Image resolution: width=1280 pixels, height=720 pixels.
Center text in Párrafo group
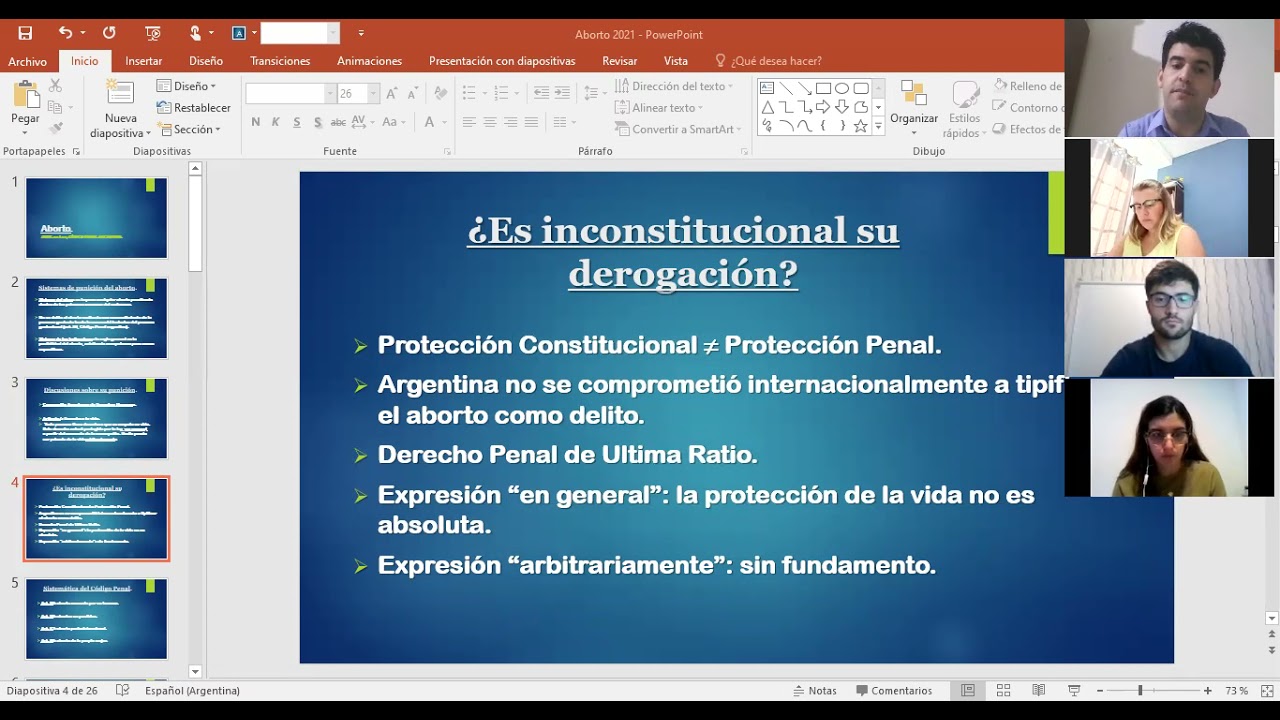(490, 122)
